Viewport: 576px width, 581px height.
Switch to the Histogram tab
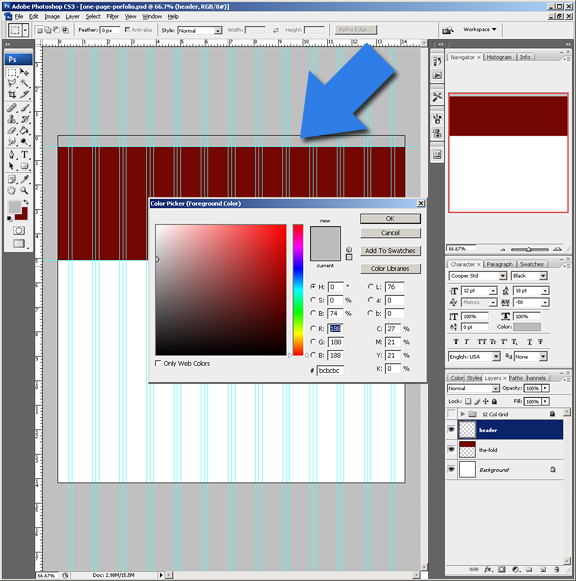pos(499,57)
